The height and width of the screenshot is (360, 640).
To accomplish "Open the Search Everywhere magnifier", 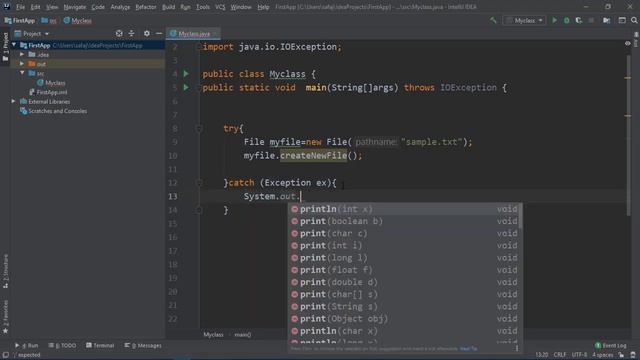I will click(634, 20).
